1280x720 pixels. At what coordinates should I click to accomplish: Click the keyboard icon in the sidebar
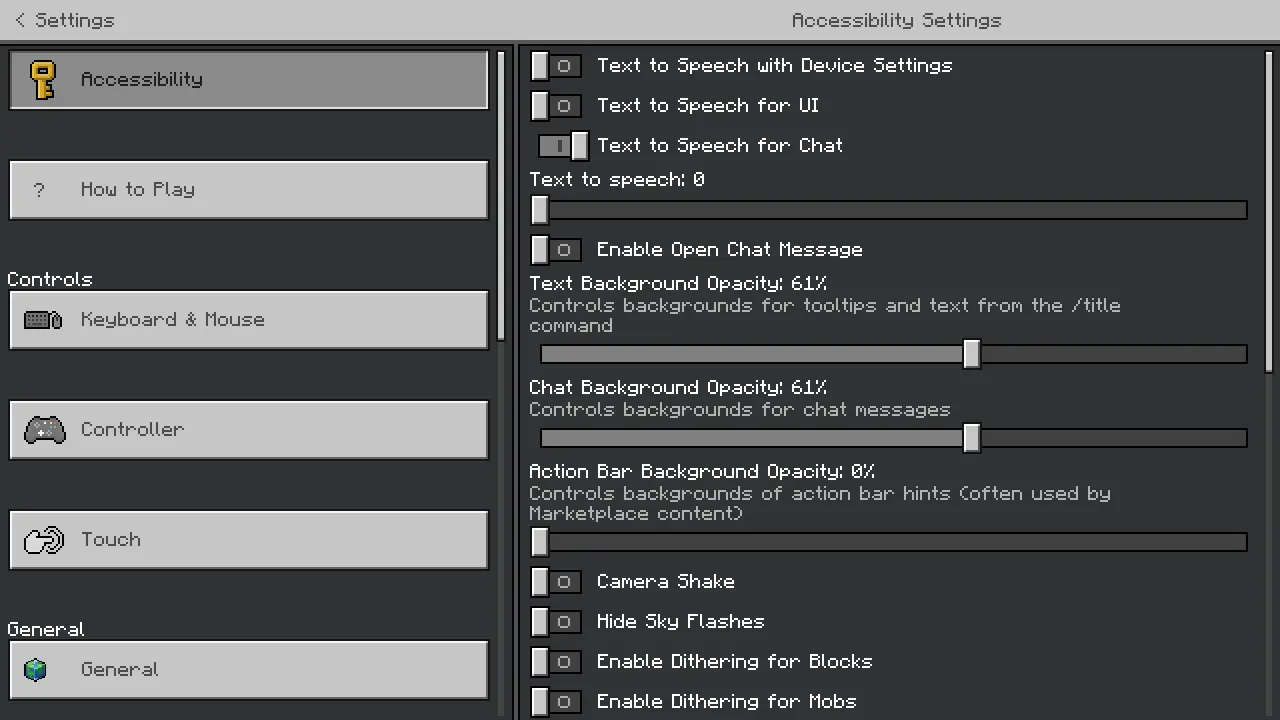[43, 320]
